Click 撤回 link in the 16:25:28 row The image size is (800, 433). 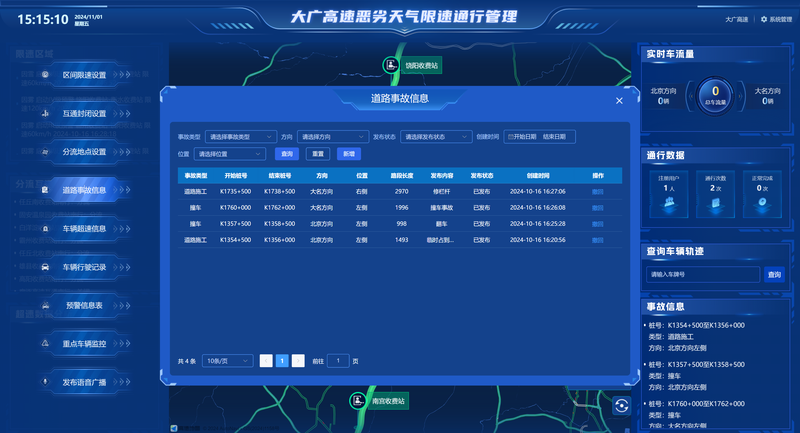point(597,224)
